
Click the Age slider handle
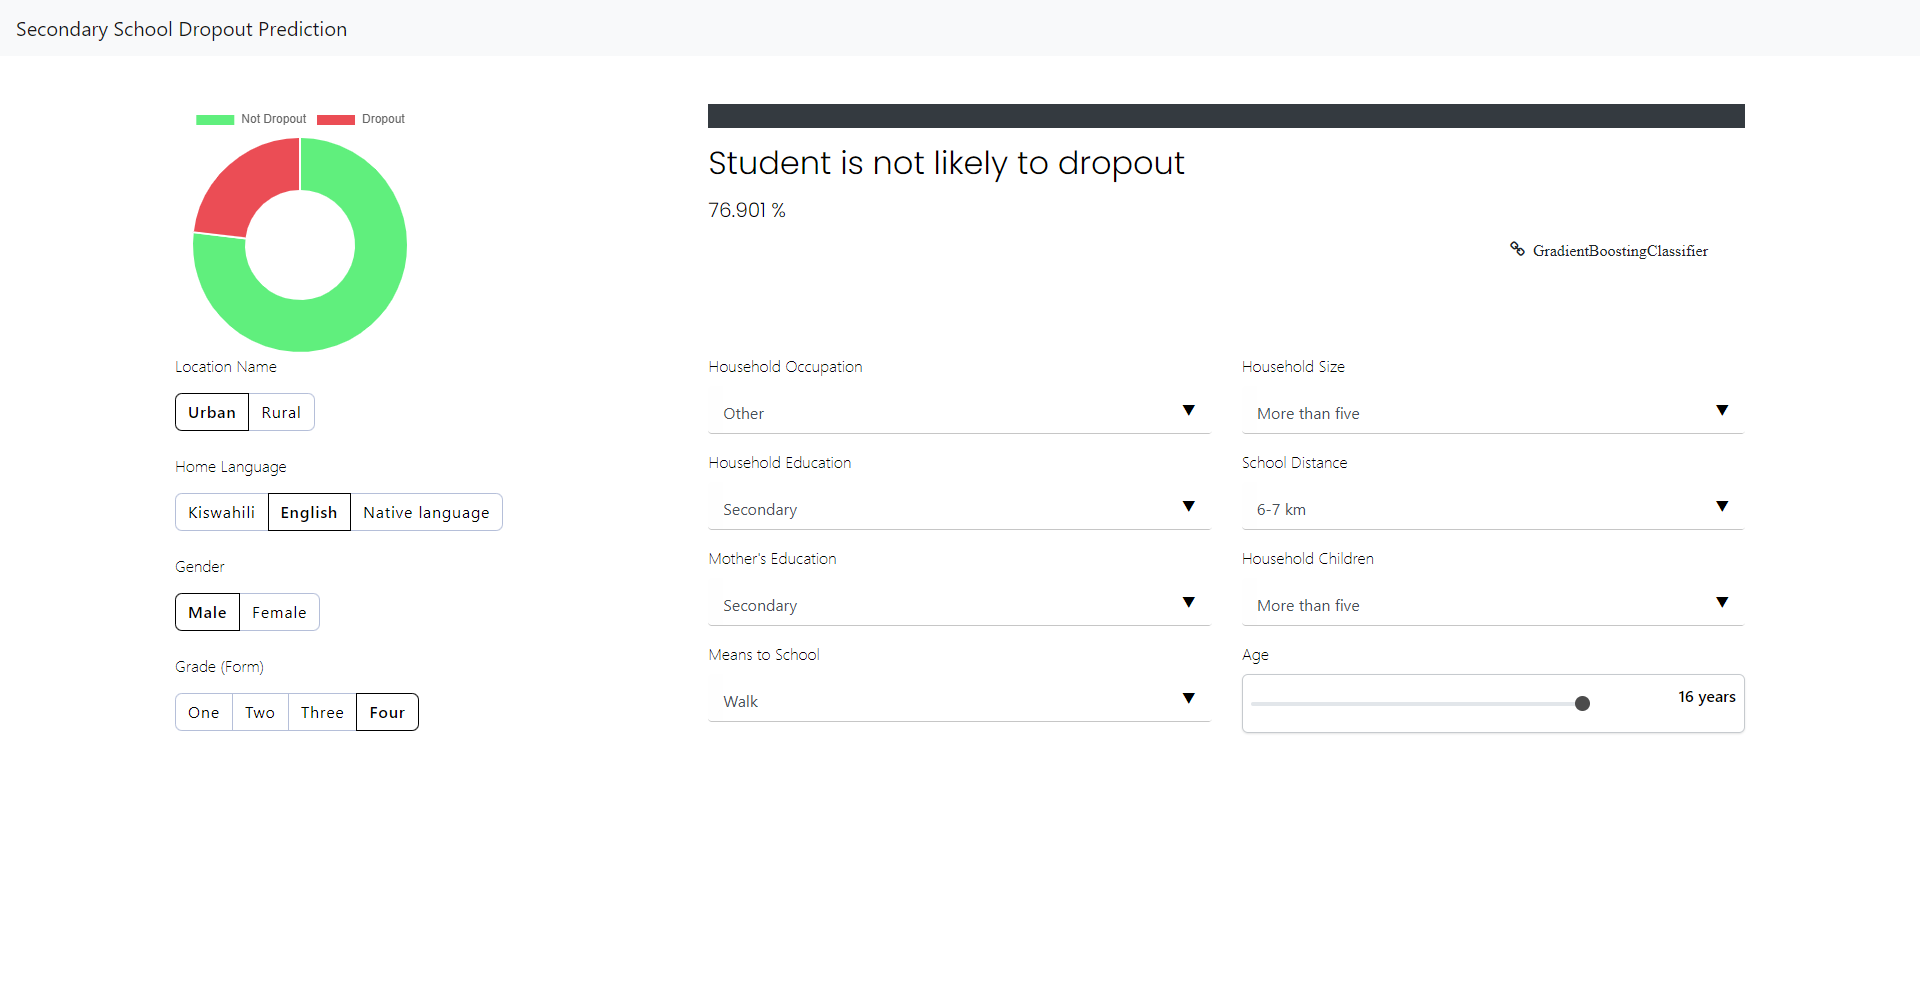[1582, 704]
